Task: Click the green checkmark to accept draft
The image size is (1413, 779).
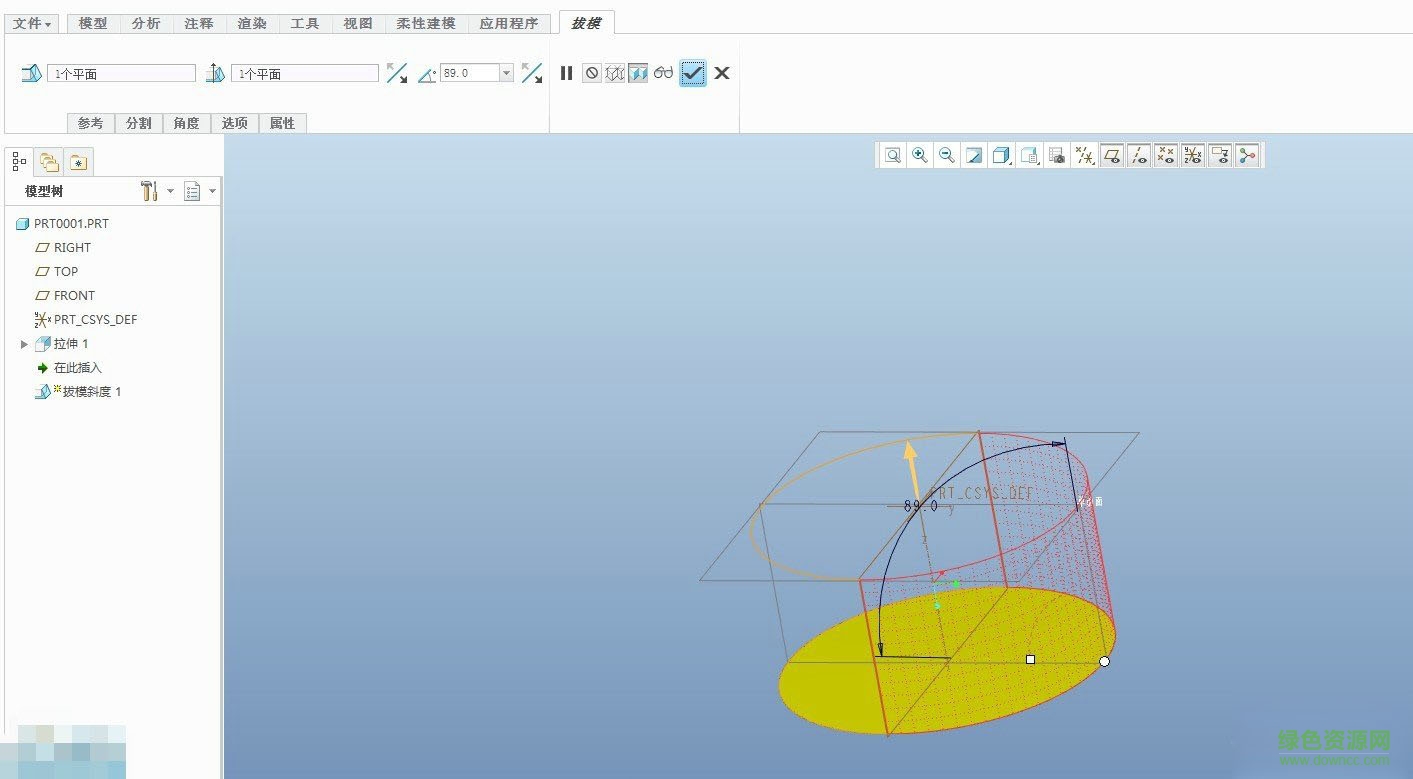Action: tap(693, 73)
